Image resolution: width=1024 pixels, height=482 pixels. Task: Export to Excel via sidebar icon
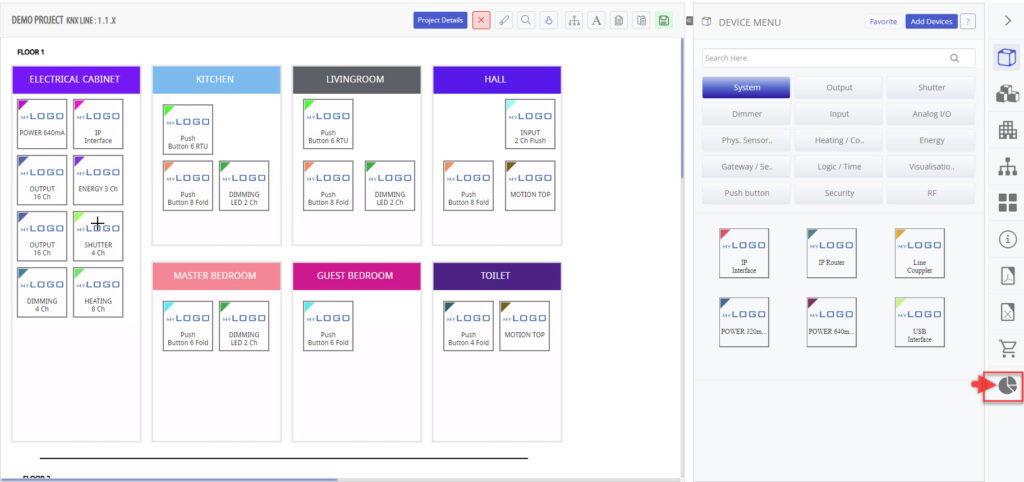click(x=1008, y=312)
